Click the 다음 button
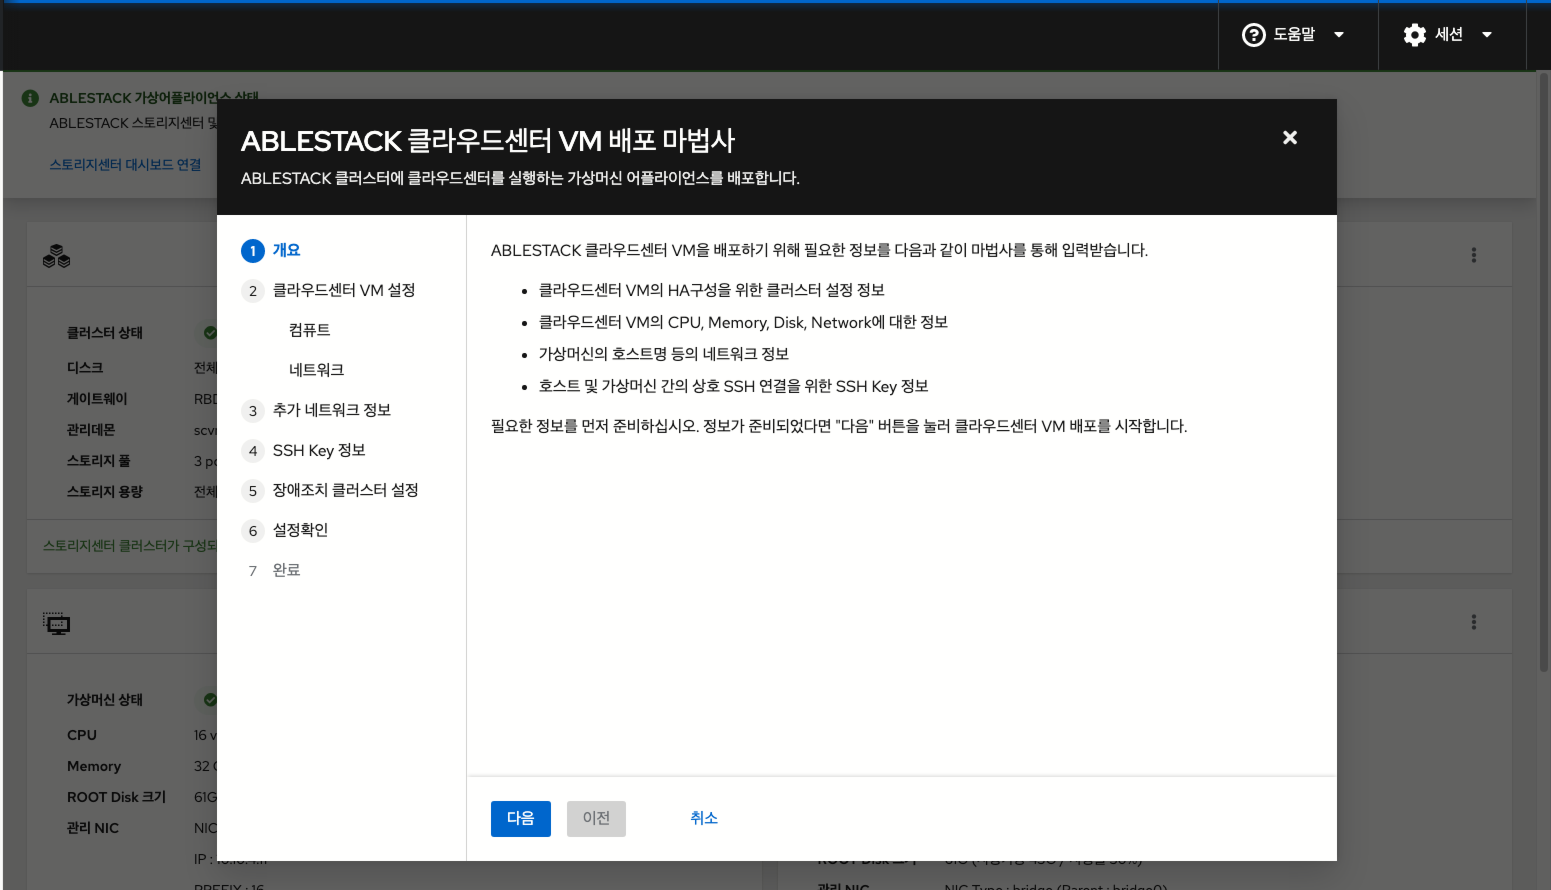The width and height of the screenshot is (1551, 890). (x=520, y=818)
